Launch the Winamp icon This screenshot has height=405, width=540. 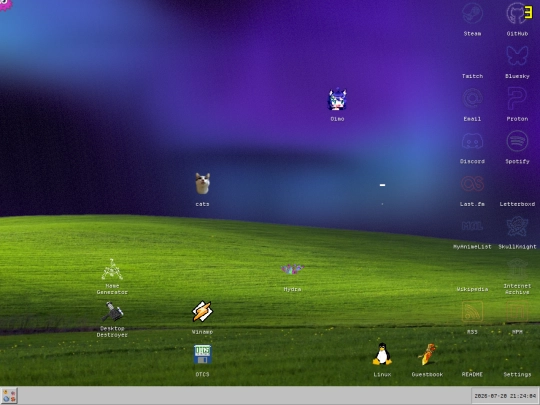(202, 311)
